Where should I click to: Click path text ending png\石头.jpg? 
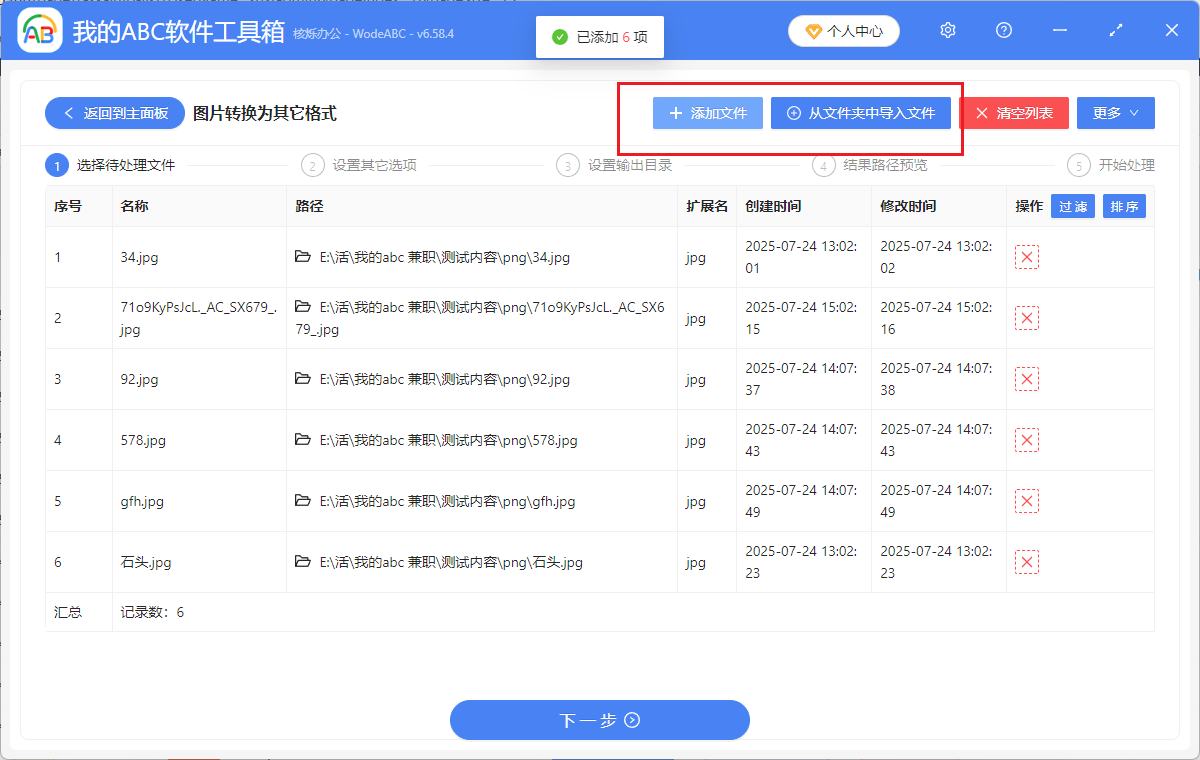pos(451,562)
